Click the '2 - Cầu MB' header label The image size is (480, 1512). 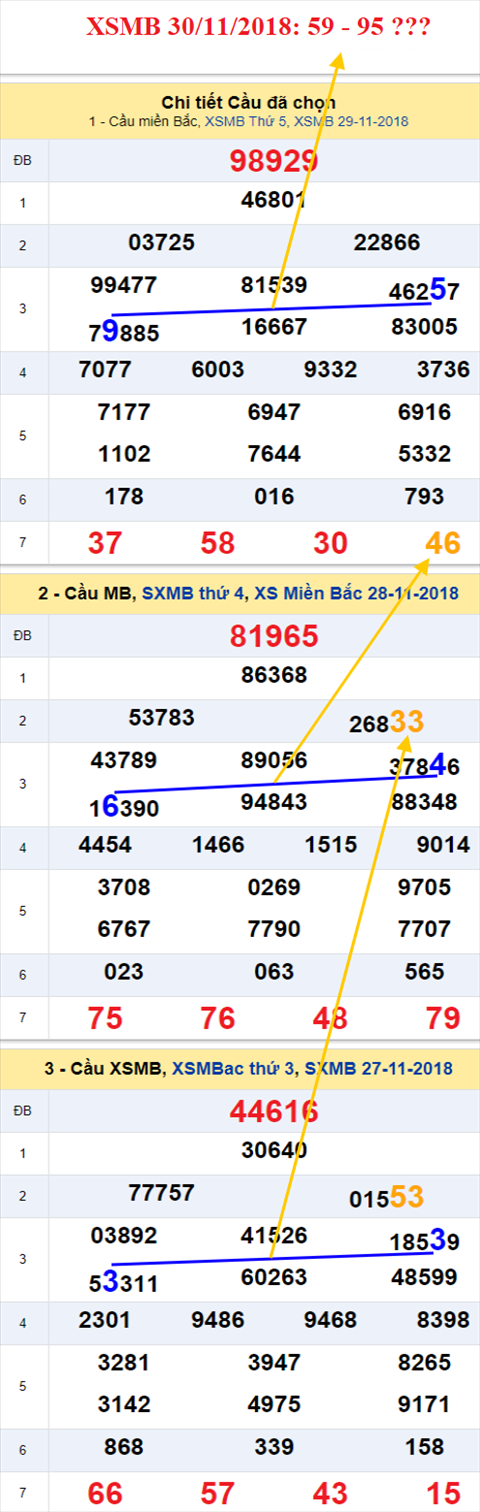pos(84,593)
